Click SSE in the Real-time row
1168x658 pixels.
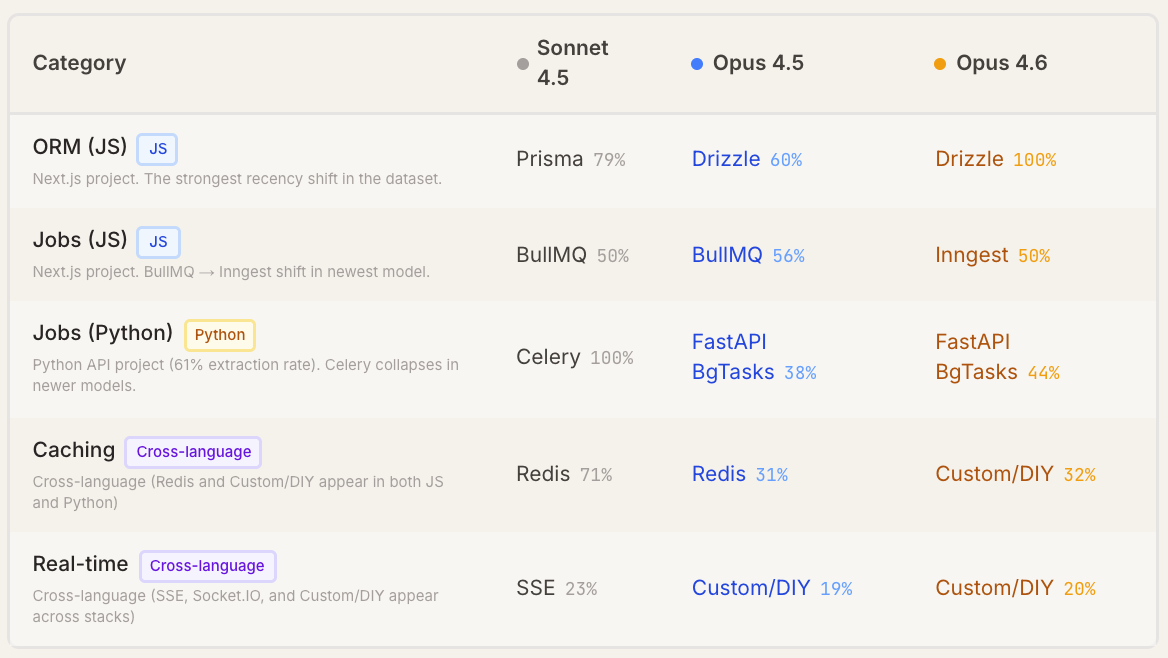(x=535, y=588)
